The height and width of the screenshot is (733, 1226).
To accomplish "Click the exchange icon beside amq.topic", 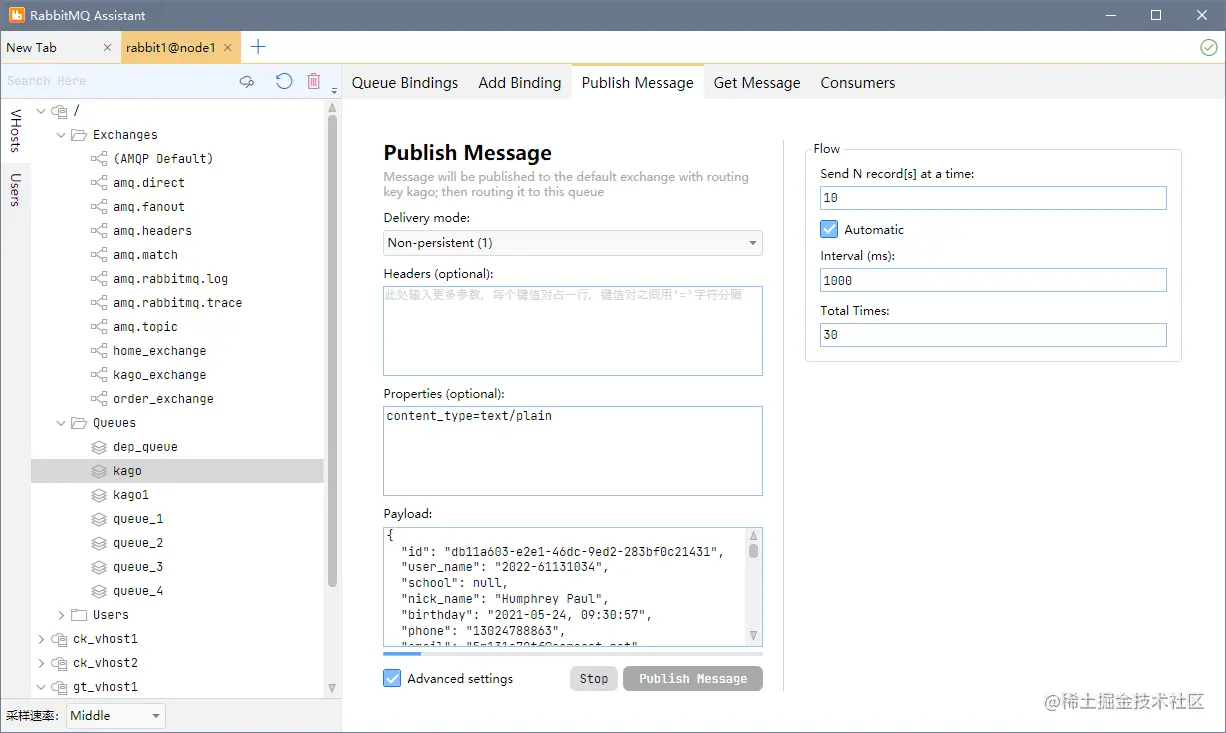I will click(x=99, y=327).
